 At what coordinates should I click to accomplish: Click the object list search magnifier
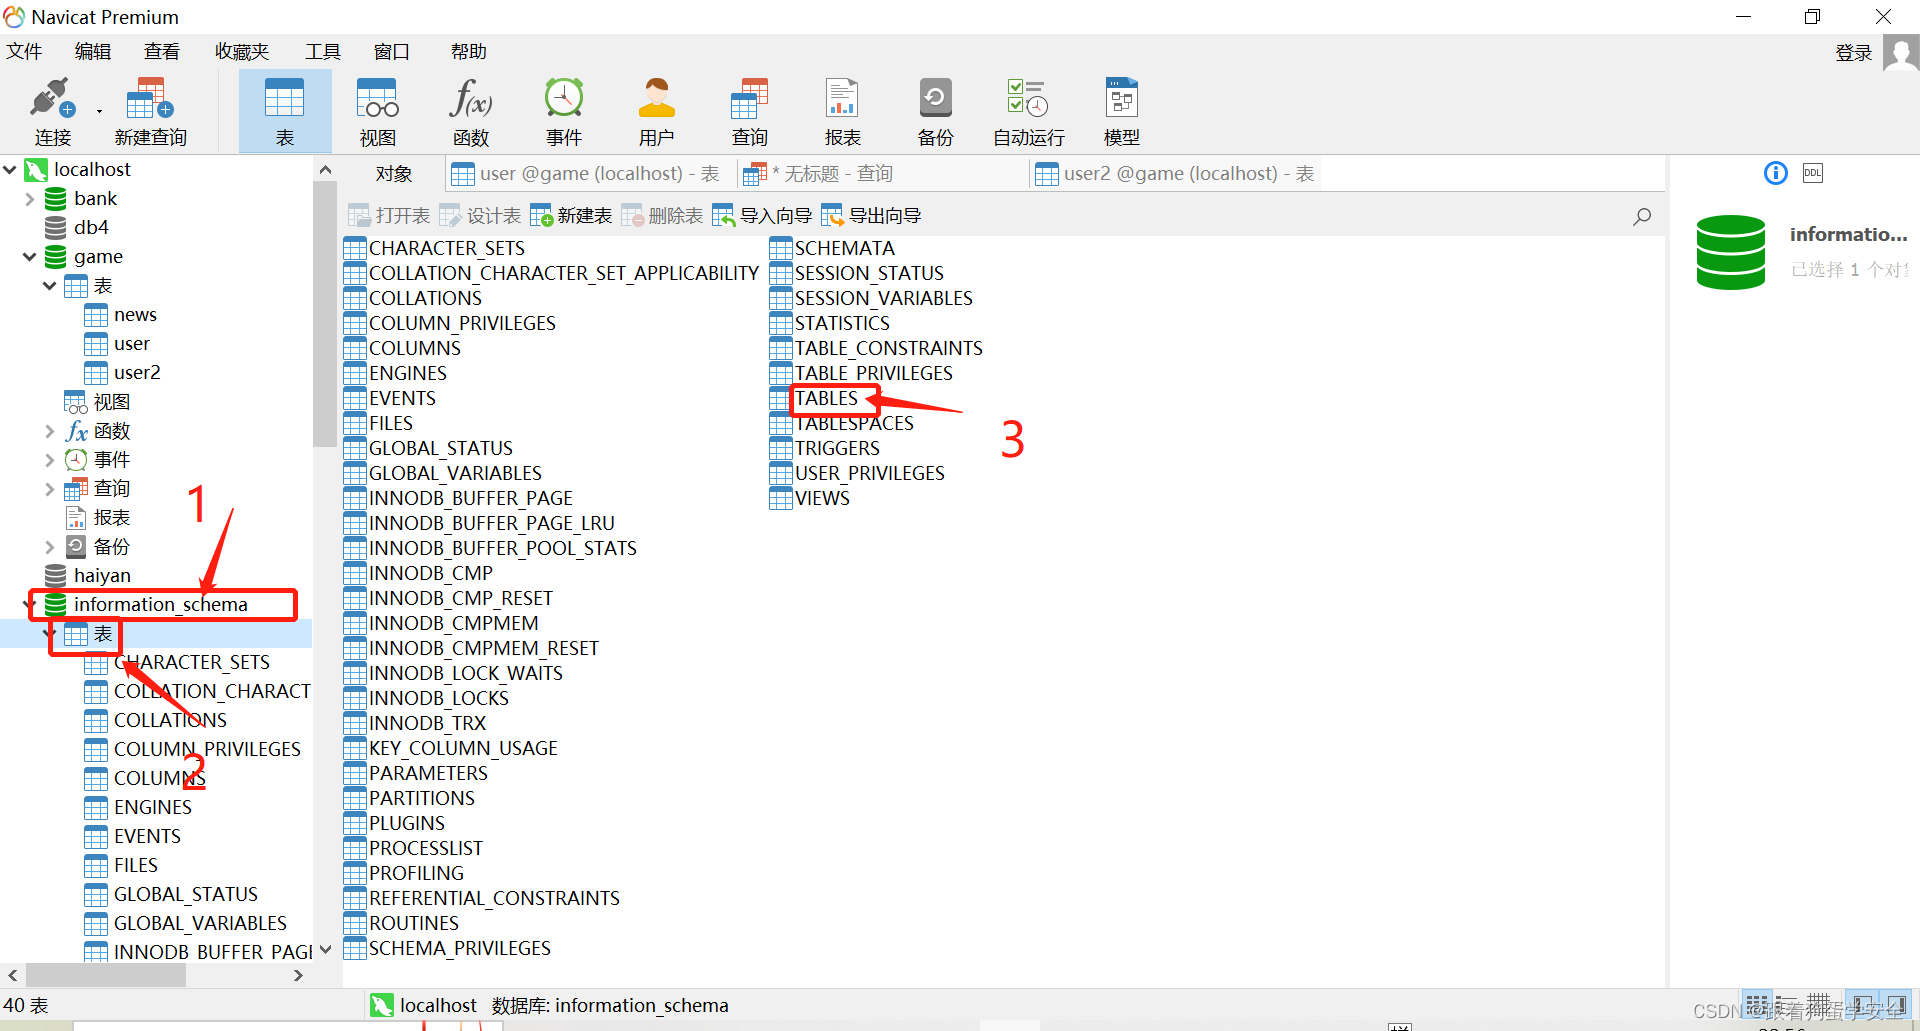(1642, 216)
